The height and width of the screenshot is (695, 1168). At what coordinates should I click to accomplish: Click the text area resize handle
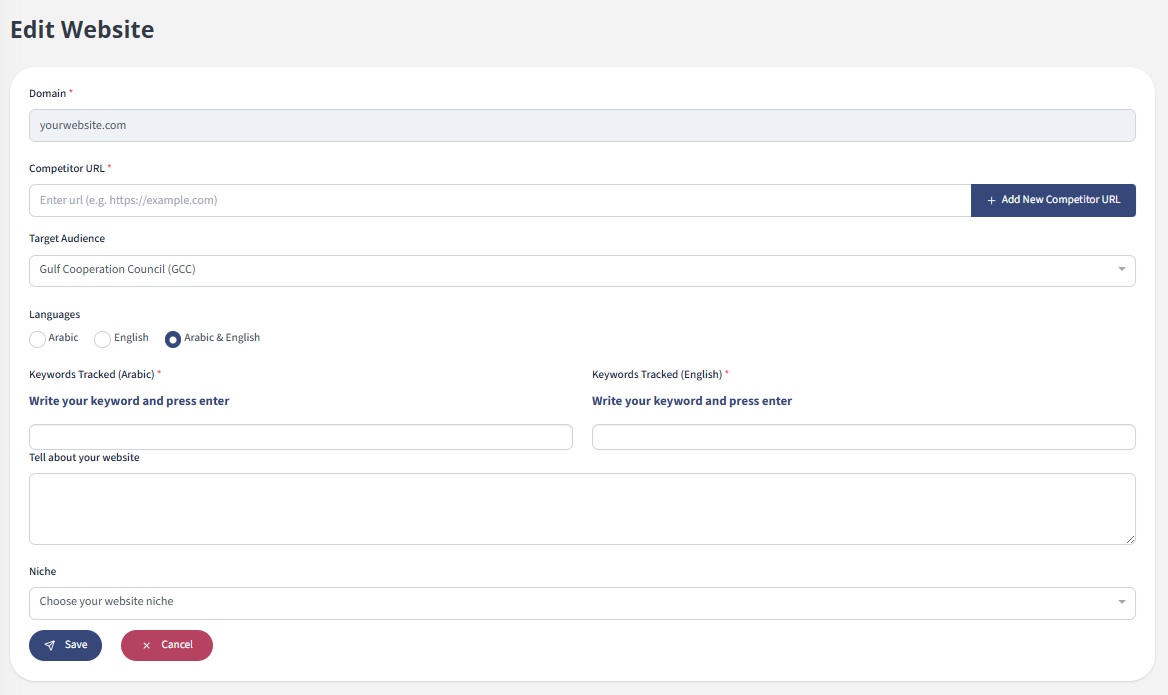click(x=1130, y=539)
